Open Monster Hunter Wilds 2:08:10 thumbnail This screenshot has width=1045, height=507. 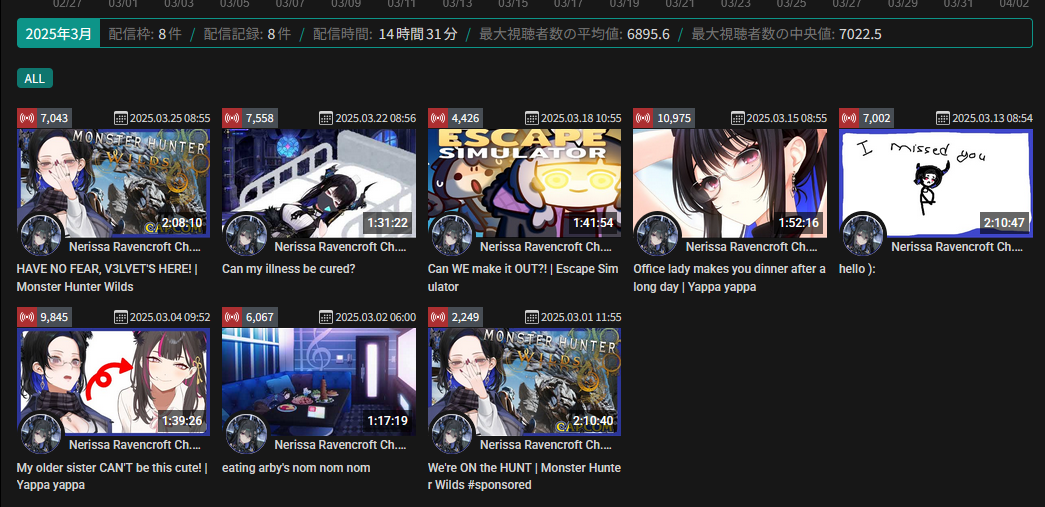[113, 183]
